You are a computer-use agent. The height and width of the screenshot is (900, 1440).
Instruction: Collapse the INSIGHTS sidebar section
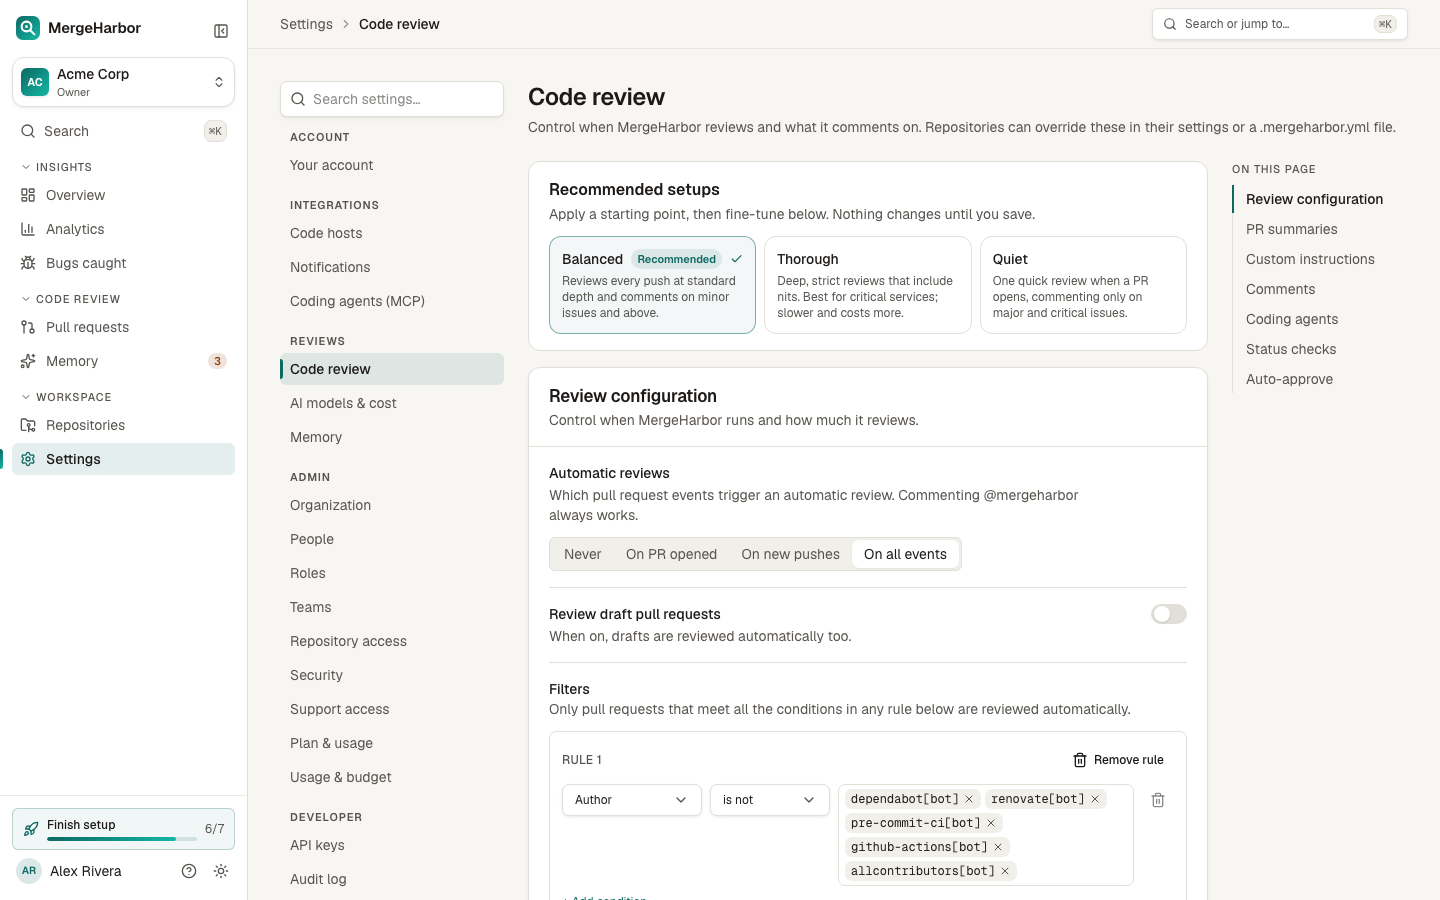pyautogui.click(x=57, y=167)
